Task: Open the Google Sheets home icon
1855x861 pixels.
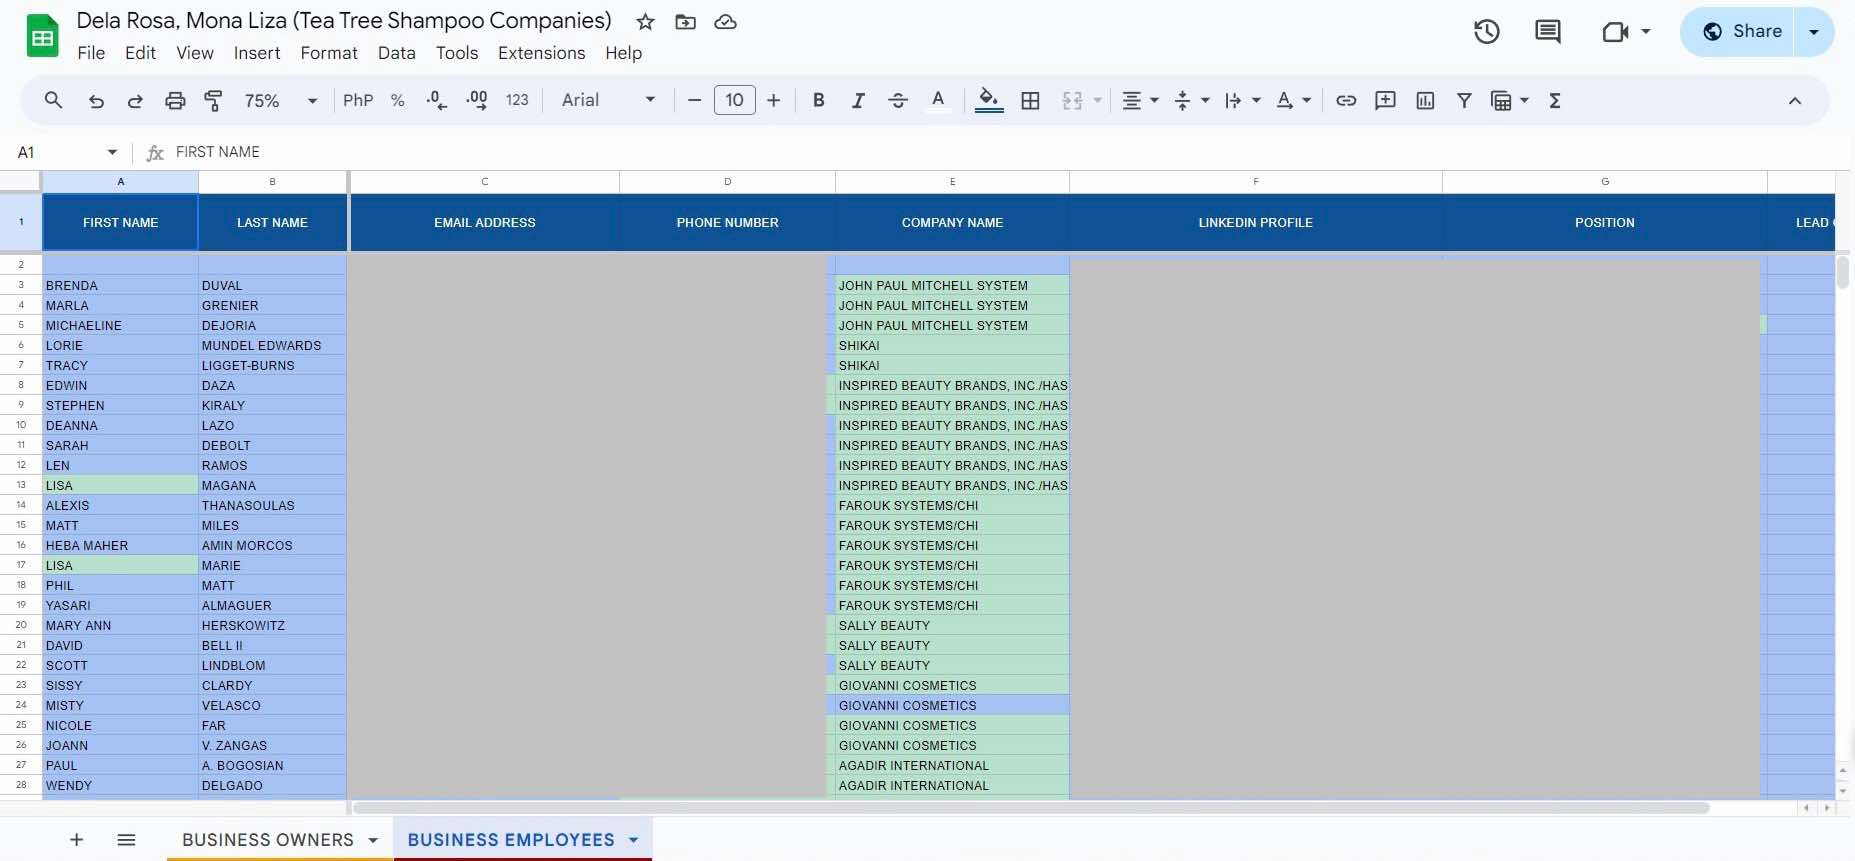Action: pyautogui.click(x=42, y=36)
